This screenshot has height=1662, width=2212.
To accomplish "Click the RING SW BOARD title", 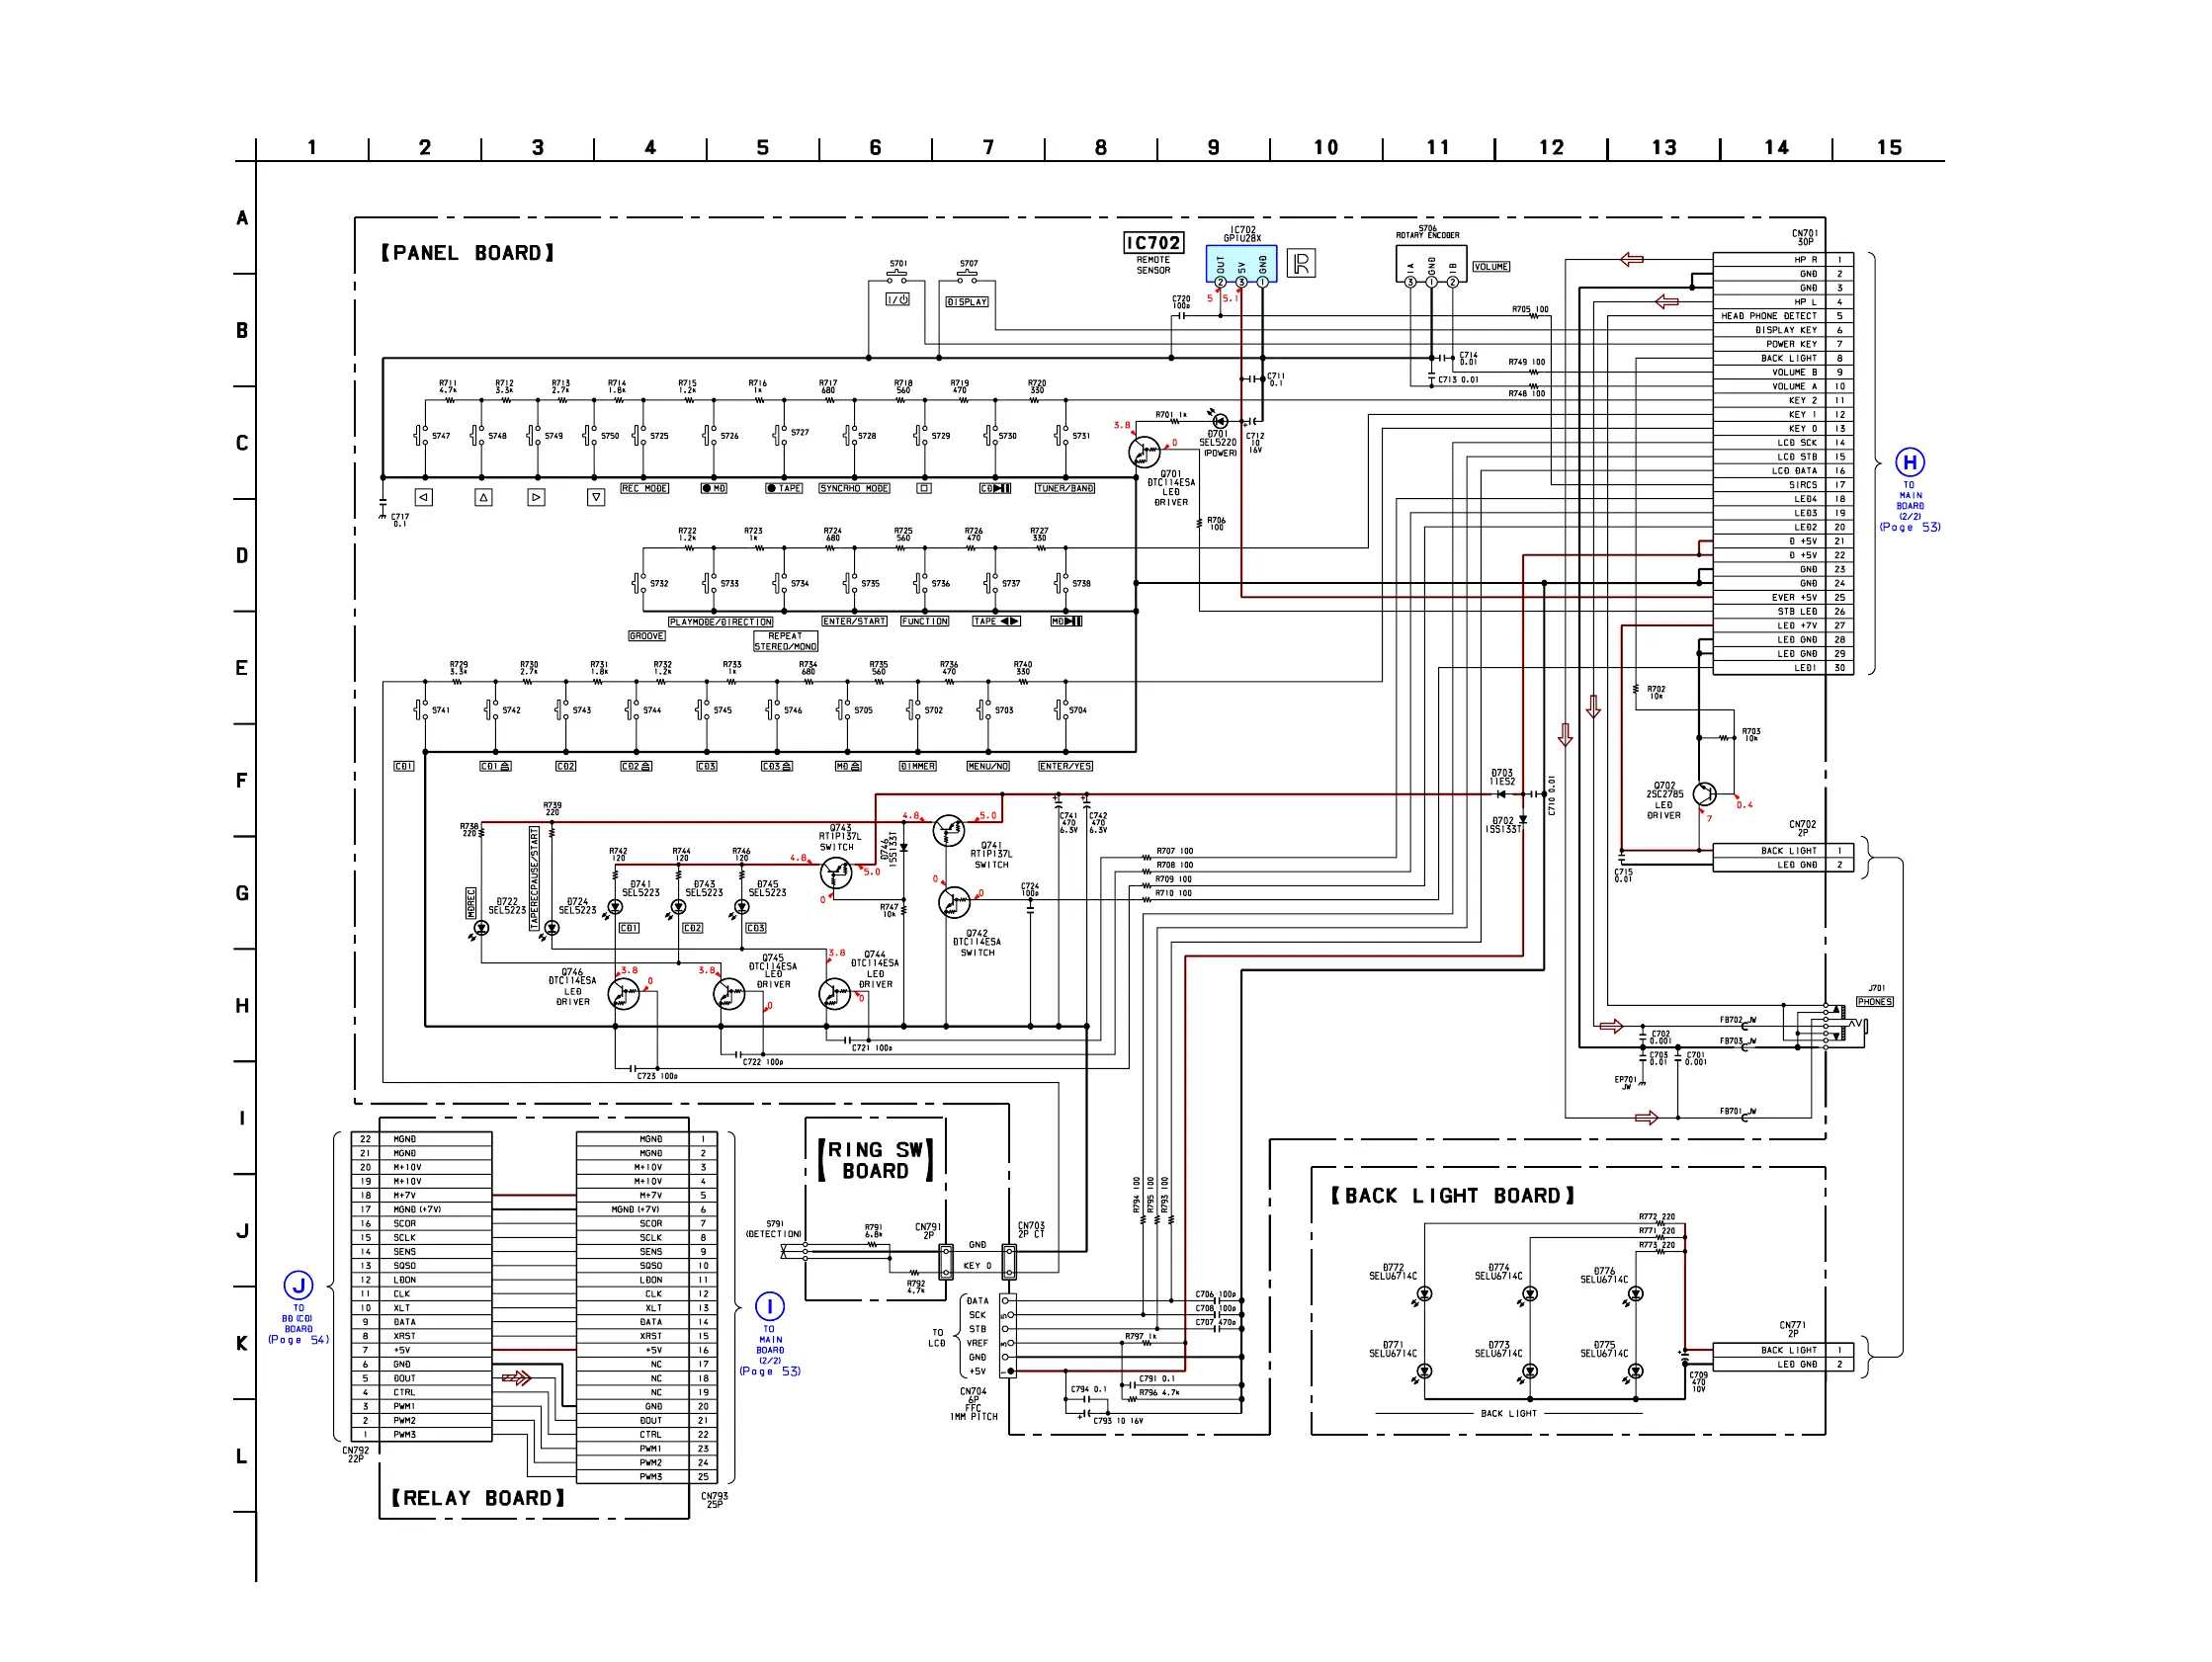I will (x=875, y=1160).
